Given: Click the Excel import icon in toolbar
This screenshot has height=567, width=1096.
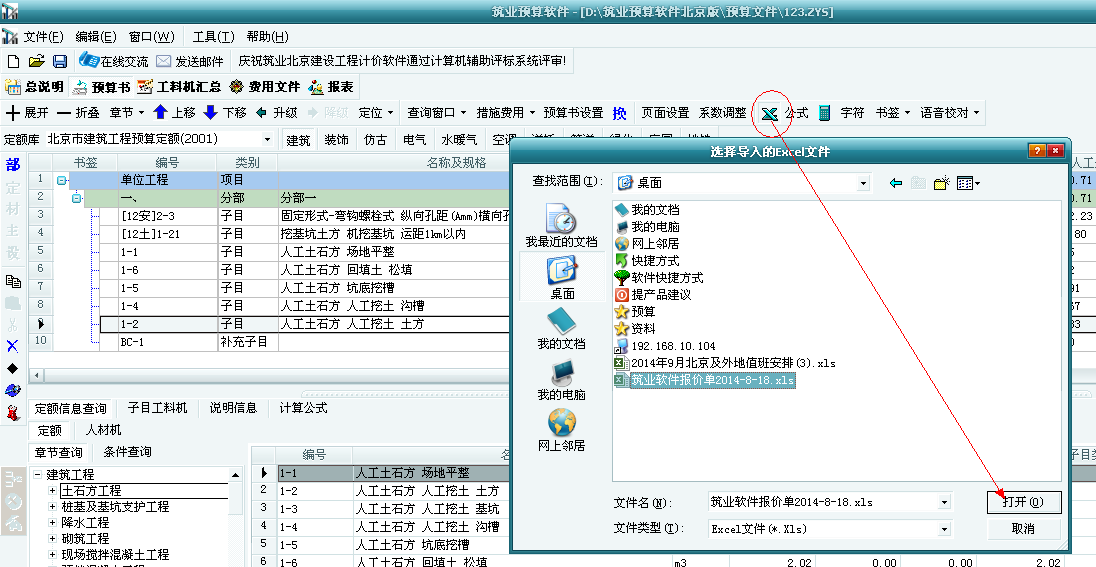Looking at the screenshot, I should [x=769, y=113].
